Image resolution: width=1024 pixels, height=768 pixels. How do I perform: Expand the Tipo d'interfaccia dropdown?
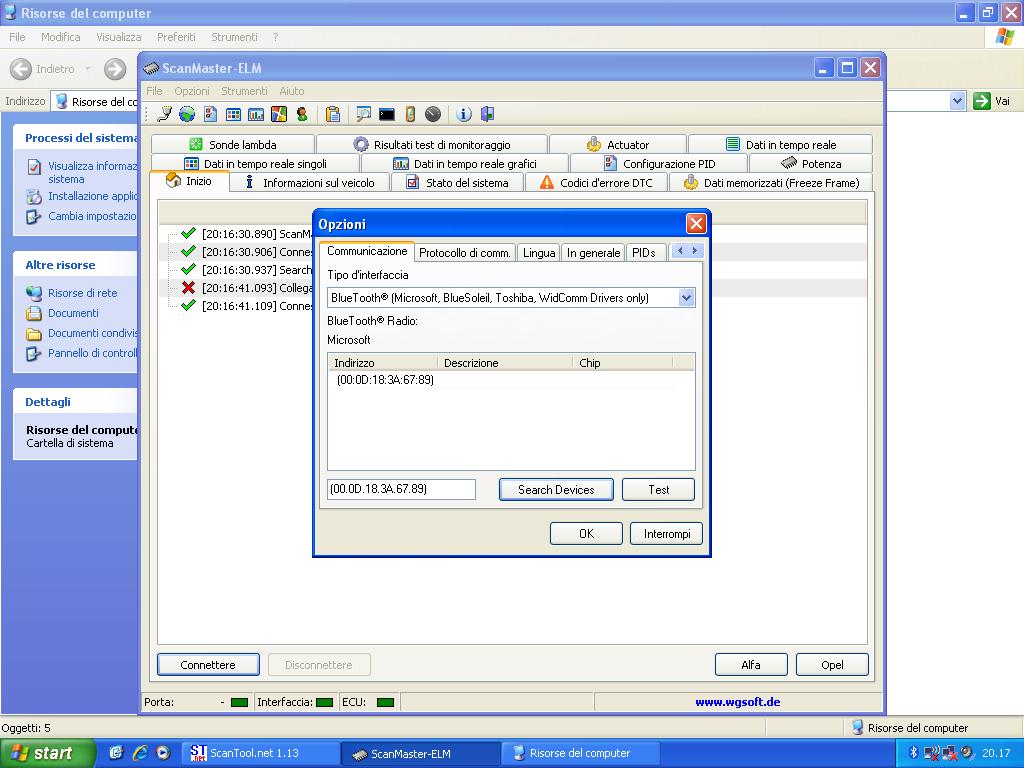click(x=686, y=297)
